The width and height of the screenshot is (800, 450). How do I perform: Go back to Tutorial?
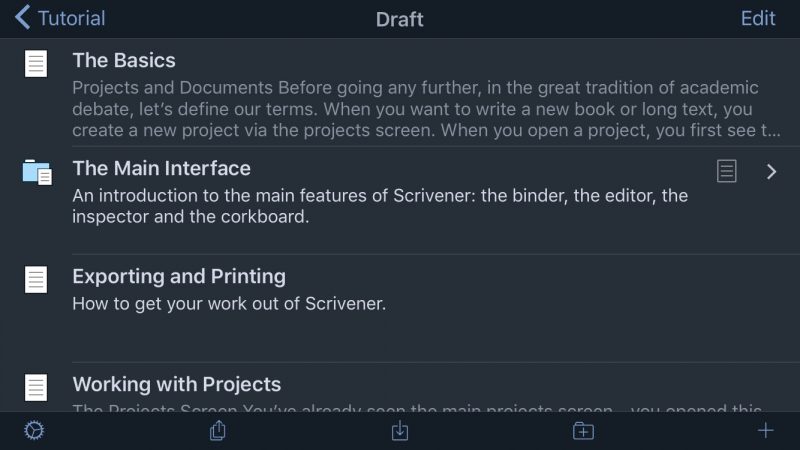point(60,18)
